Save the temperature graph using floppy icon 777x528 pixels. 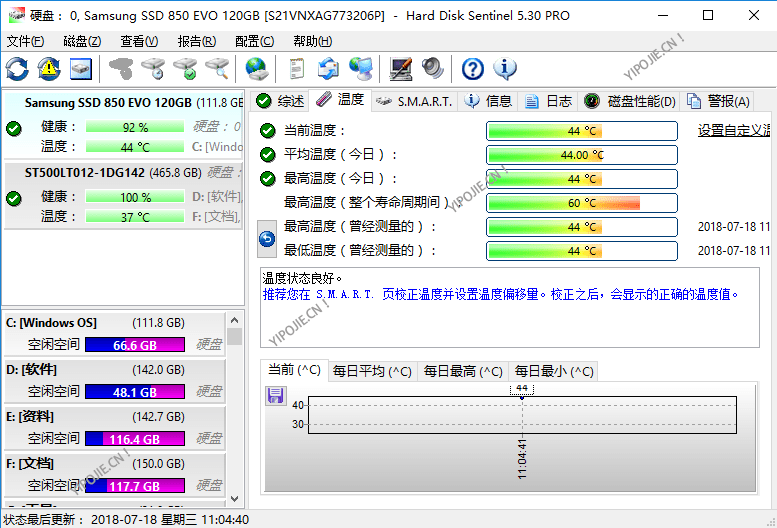point(276,397)
